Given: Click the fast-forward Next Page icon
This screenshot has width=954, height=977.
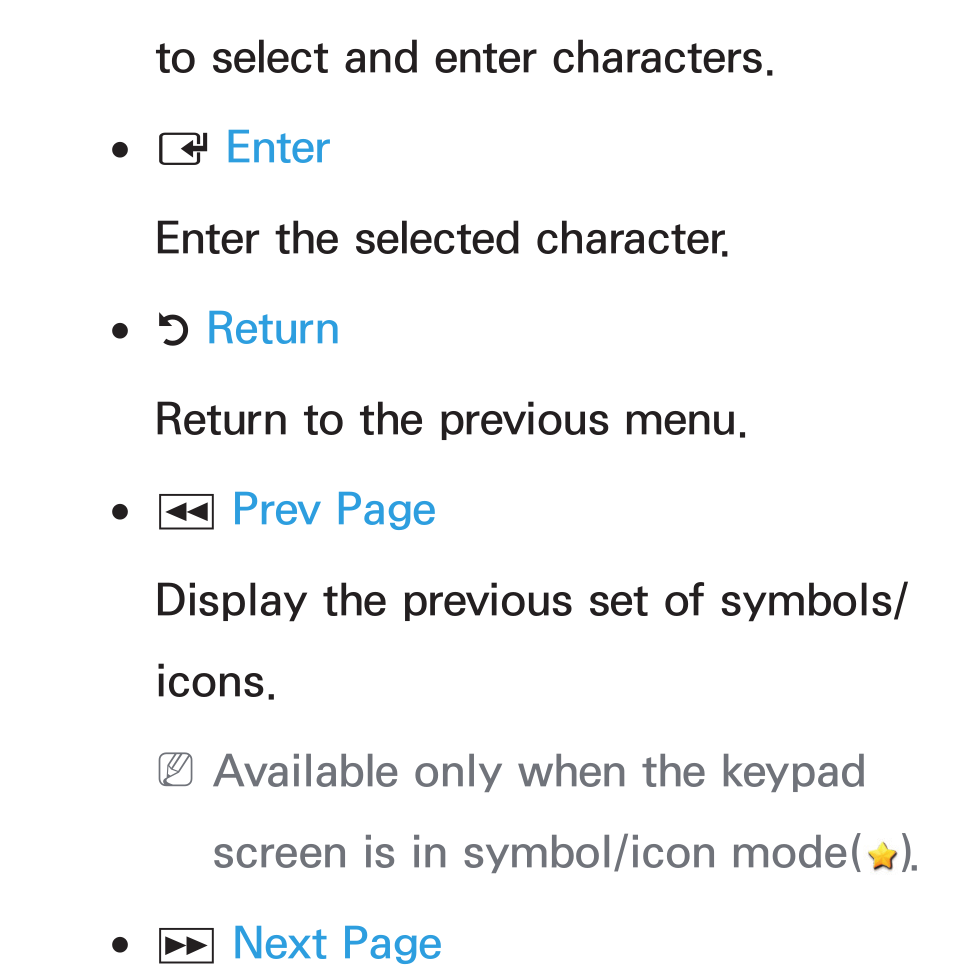Looking at the screenshot, I should tap(186, 945).
